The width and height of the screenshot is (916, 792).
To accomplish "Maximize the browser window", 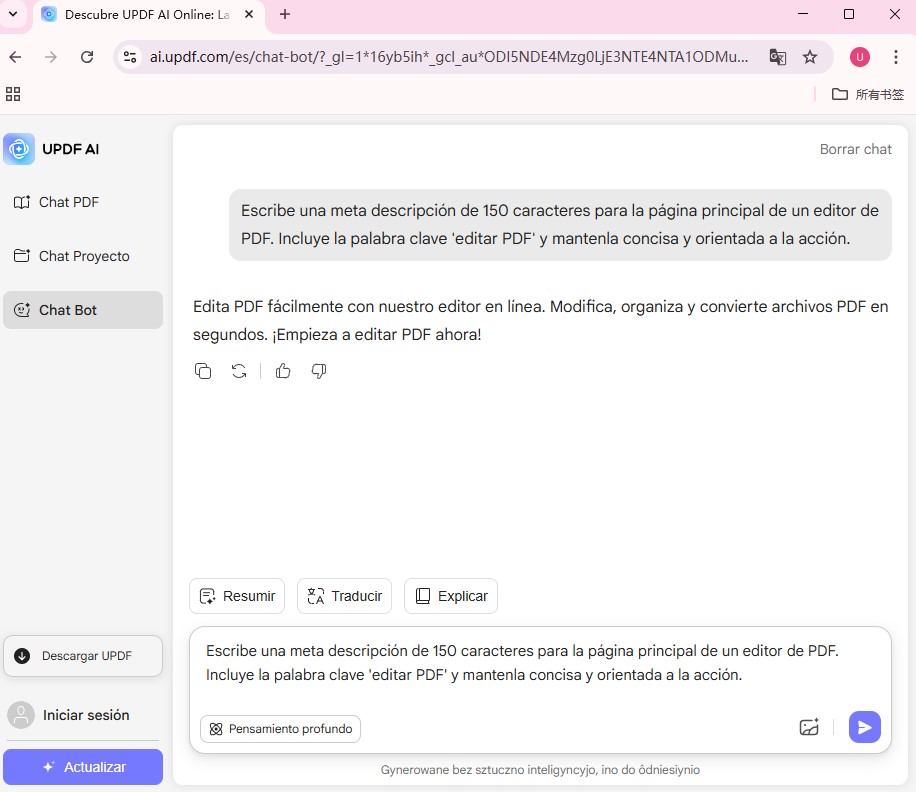I will click(849, 14).
